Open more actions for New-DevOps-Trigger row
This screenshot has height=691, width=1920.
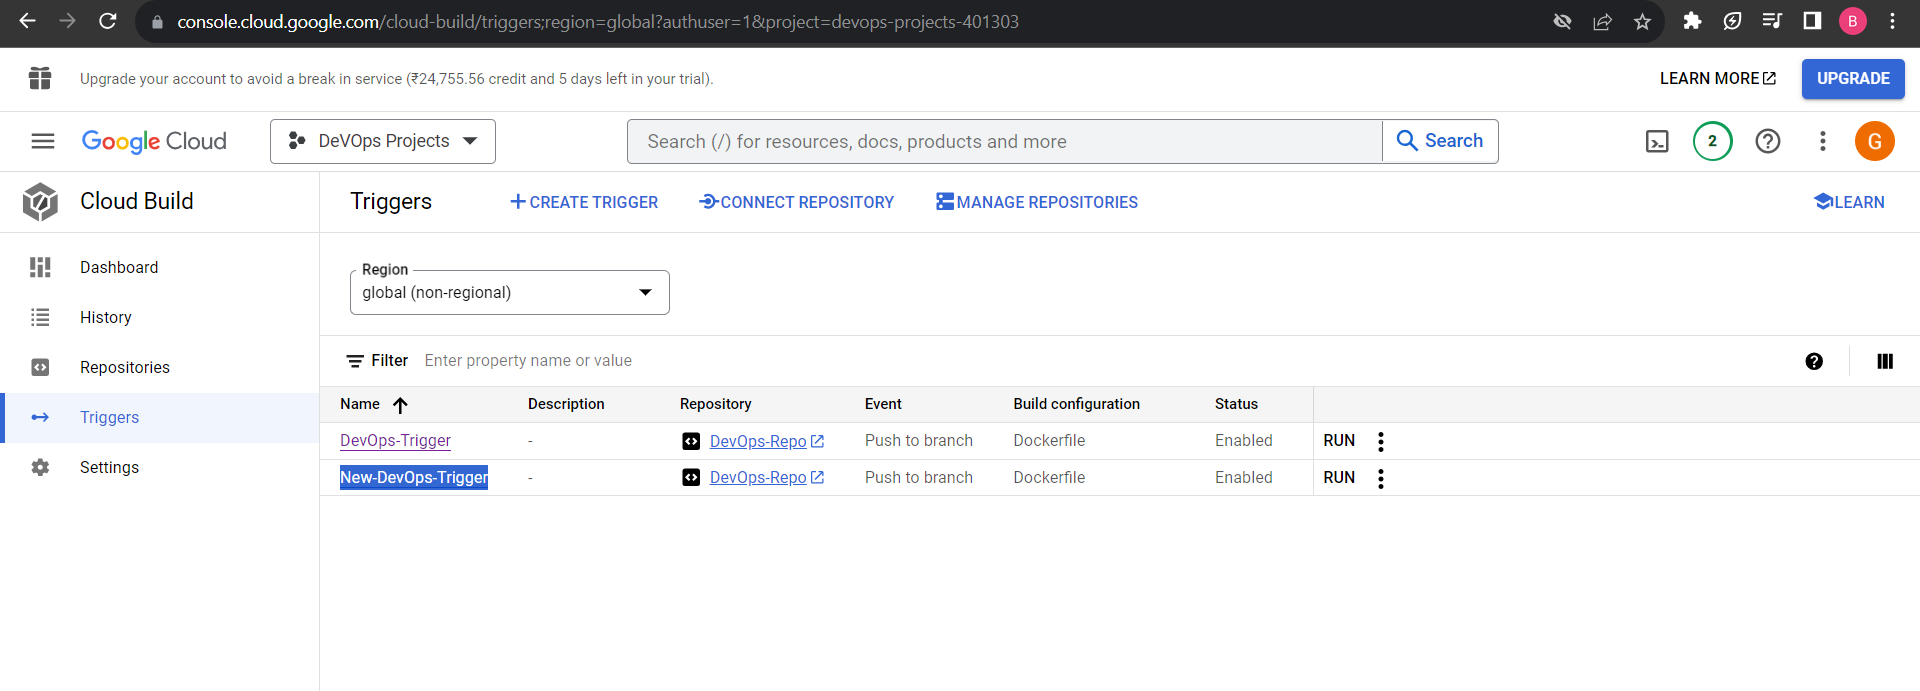coord(1381,478)
